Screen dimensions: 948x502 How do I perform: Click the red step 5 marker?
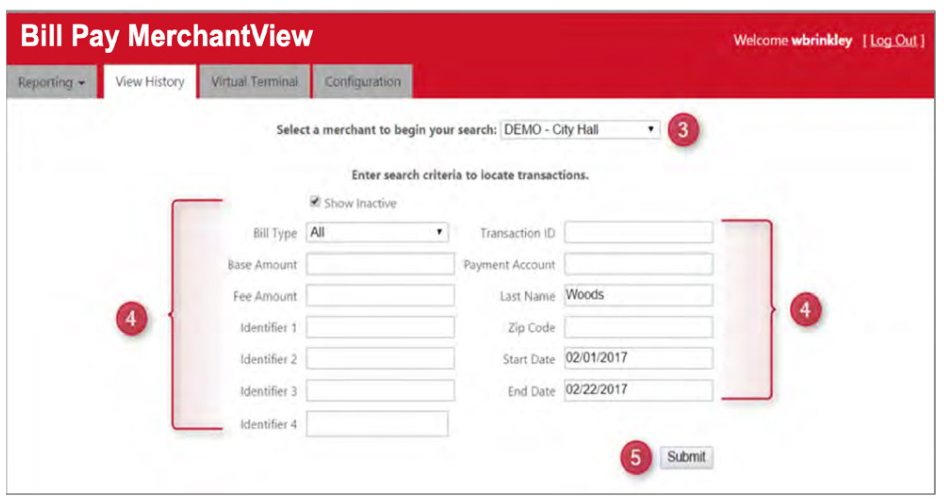pos(634,457)
